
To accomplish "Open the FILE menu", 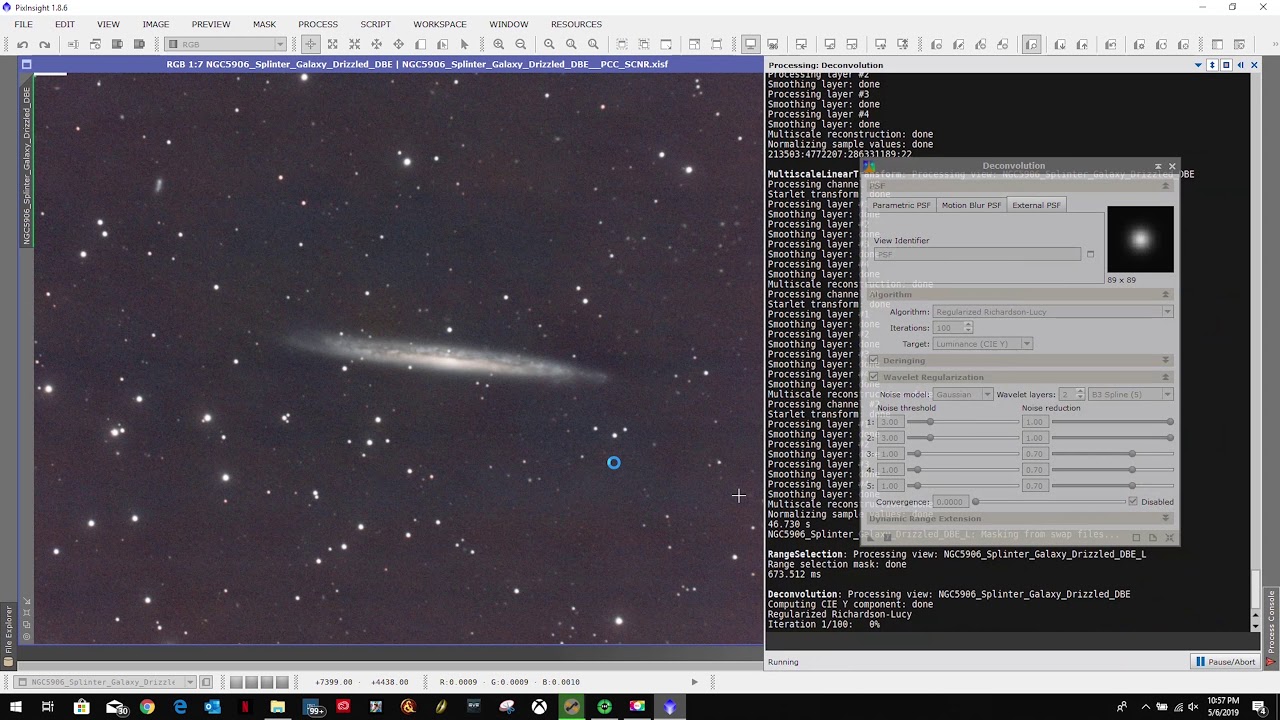I will [x=23, y=24].
